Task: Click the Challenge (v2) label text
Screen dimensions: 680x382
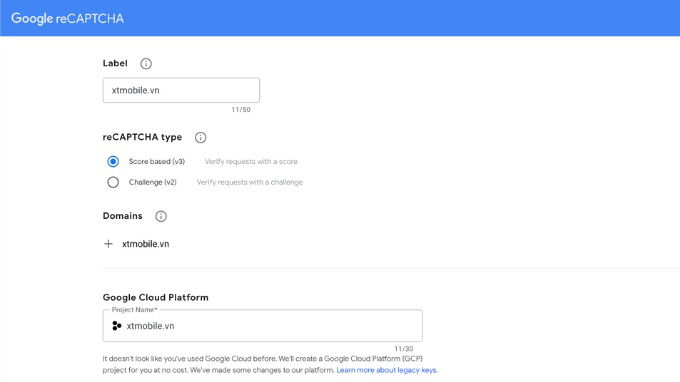Action: (x=153, y=182)
